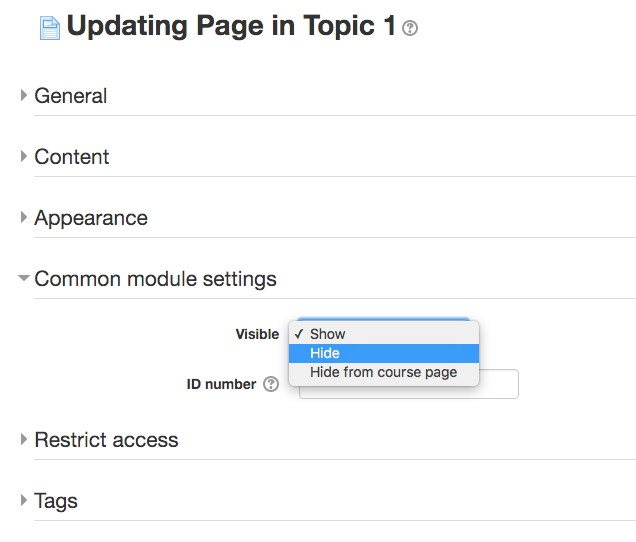Expand the Appearance section triangle

[24, 217]
